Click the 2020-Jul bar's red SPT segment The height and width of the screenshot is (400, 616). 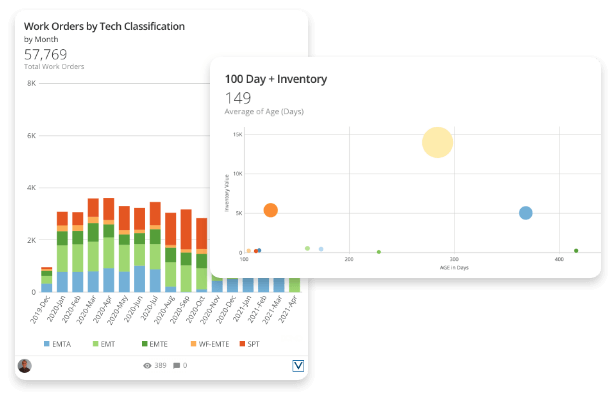pyautogui.click(x=155, y=214)
